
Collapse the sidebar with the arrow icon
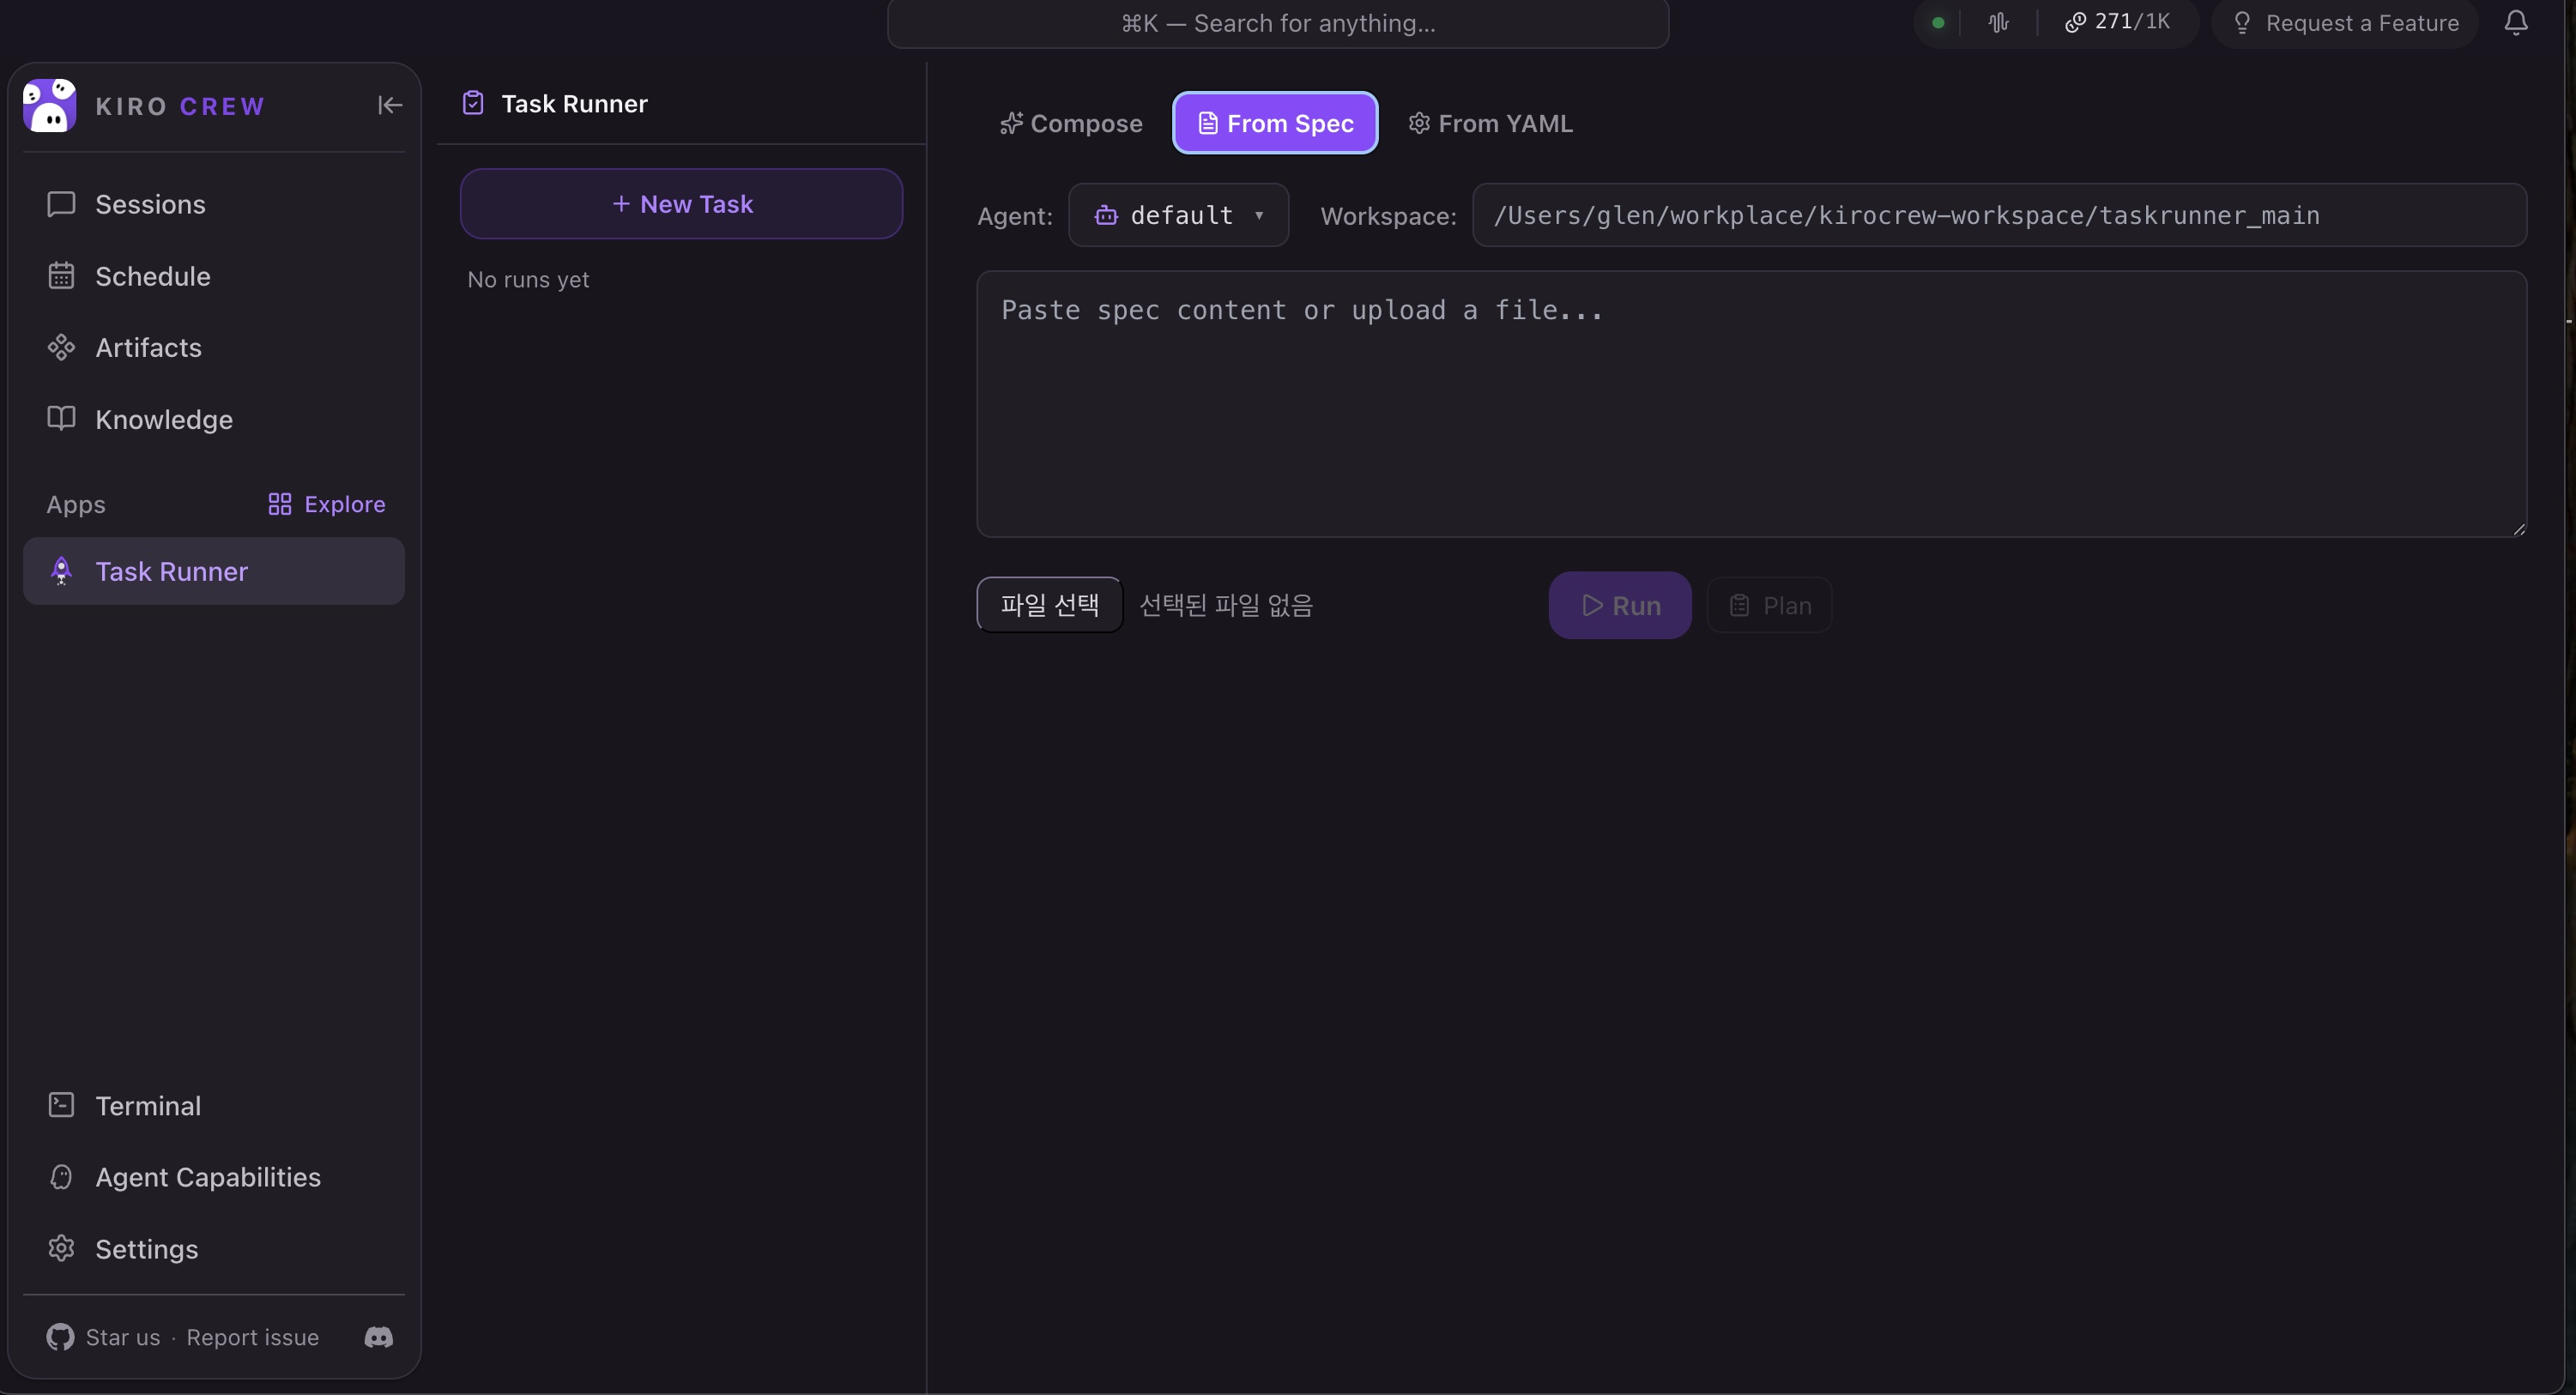(x=390, y=105)
